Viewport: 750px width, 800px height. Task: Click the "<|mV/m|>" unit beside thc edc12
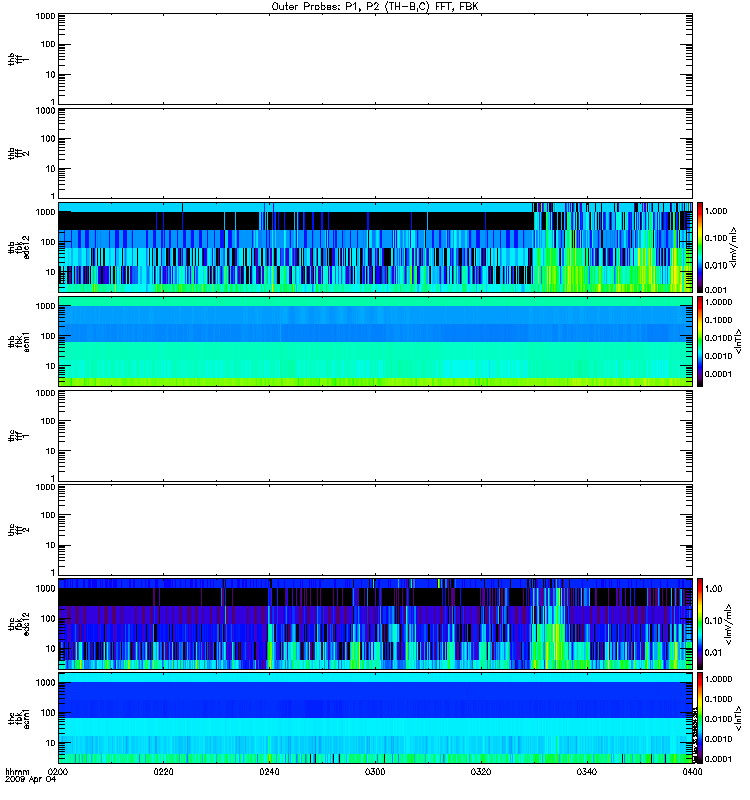point(729,624)
